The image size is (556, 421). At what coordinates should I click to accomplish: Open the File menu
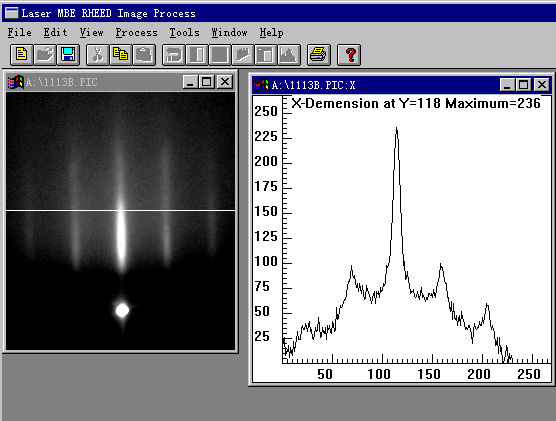click(x=20, y=33)
